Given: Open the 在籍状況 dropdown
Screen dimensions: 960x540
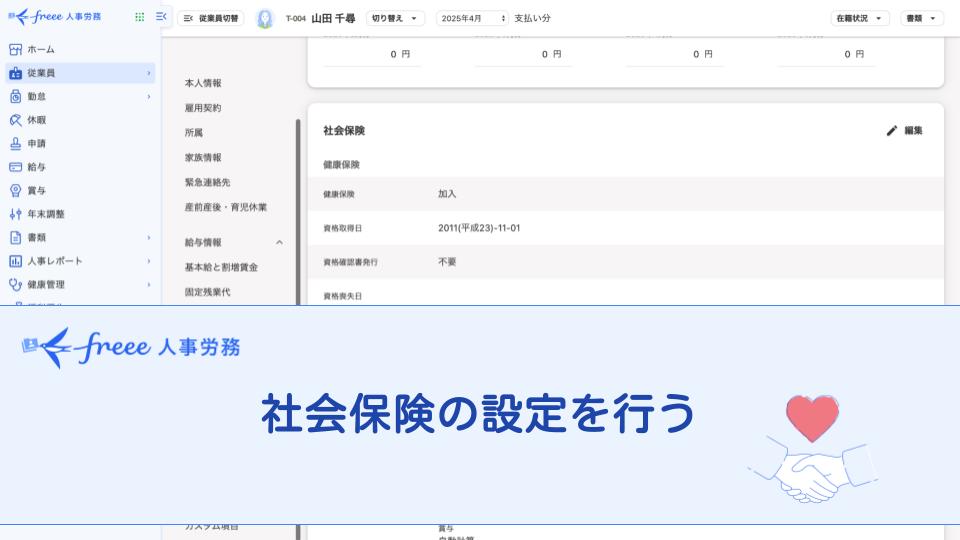Looking at the screenshot, I should (860, 18).
